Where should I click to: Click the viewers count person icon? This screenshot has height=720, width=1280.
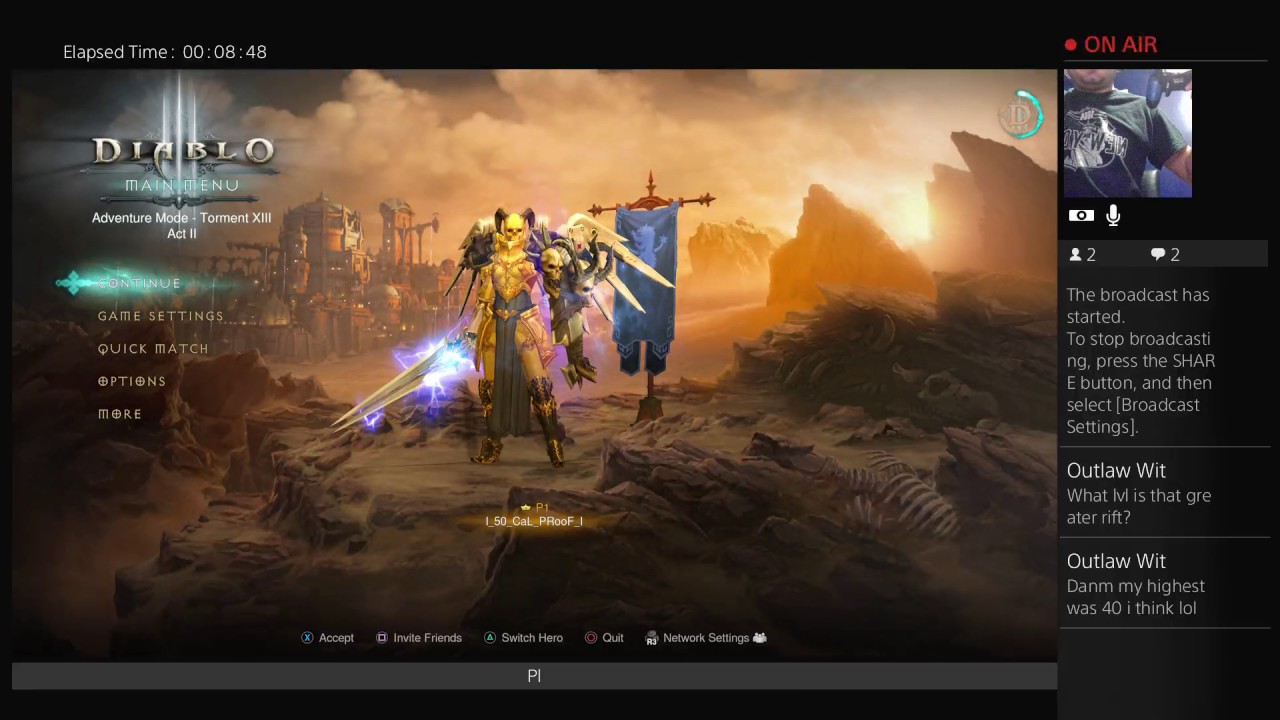click(1076, 255)
